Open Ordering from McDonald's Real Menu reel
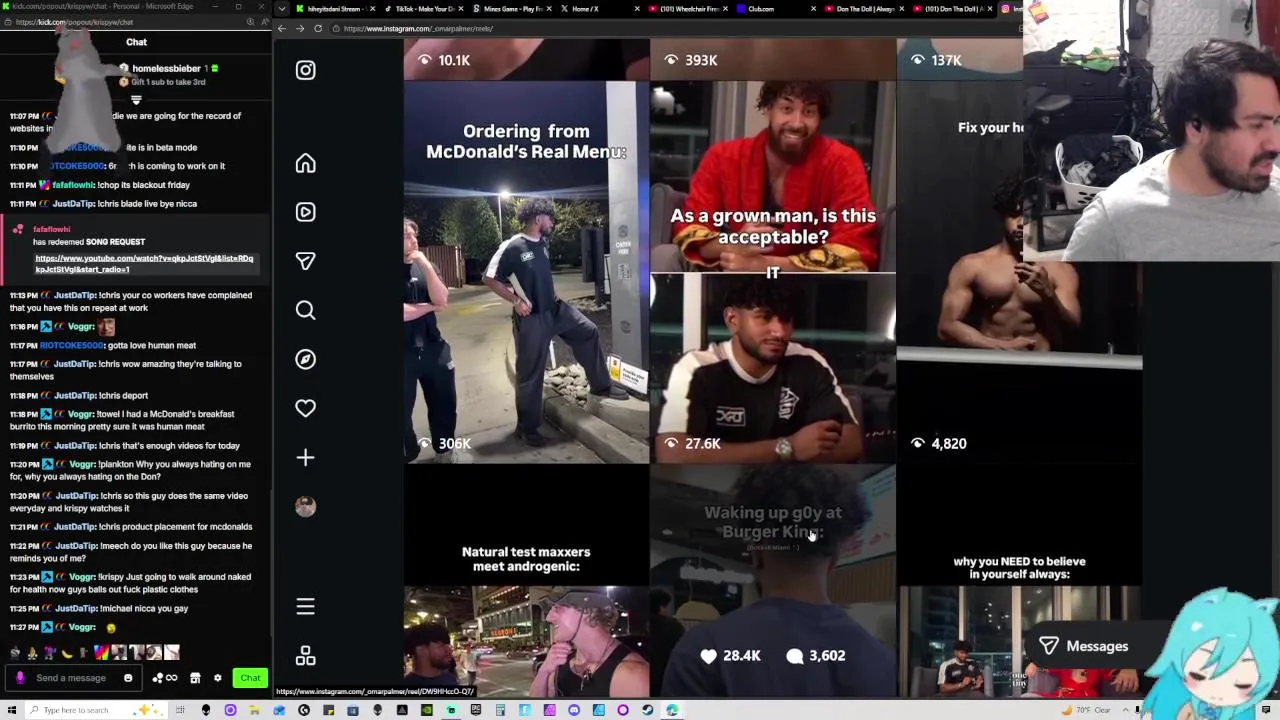Screen dimensions: 1280x720 pyautogui.click(x=526, y=272)
